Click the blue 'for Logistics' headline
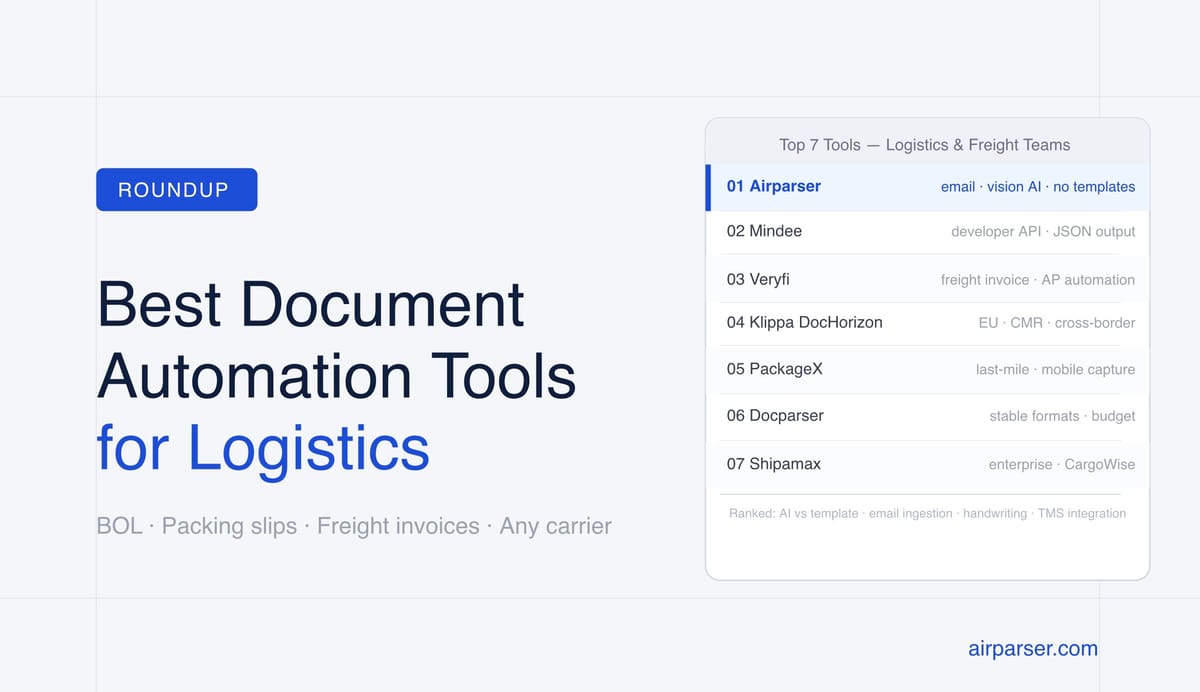Image resolution: width=1200 pixels, height=692 pixels. (263, 448)
